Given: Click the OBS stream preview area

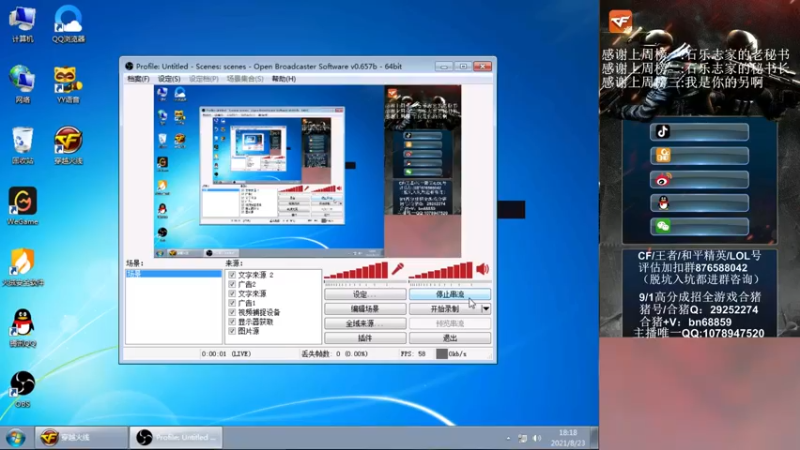Looking at the screenshot, I should [308, 171].
